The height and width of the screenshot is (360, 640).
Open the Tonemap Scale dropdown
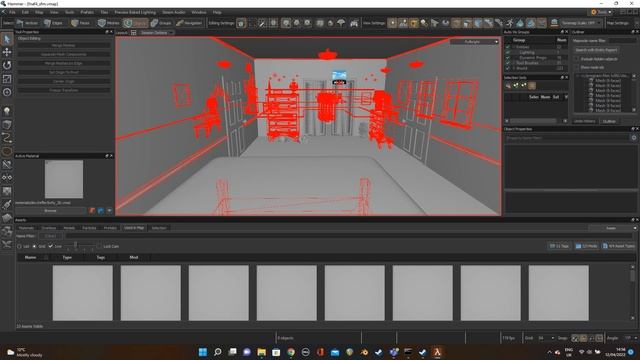click(580, 23)
